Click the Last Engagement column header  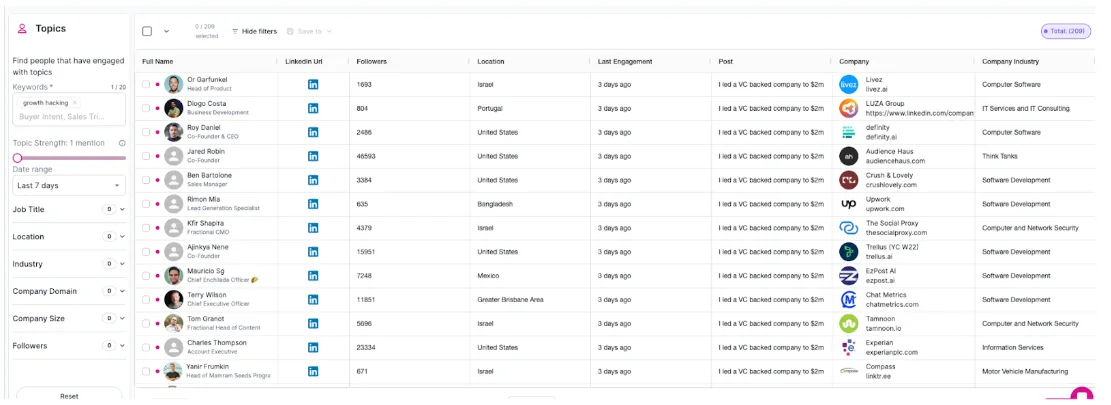[625, 62]
